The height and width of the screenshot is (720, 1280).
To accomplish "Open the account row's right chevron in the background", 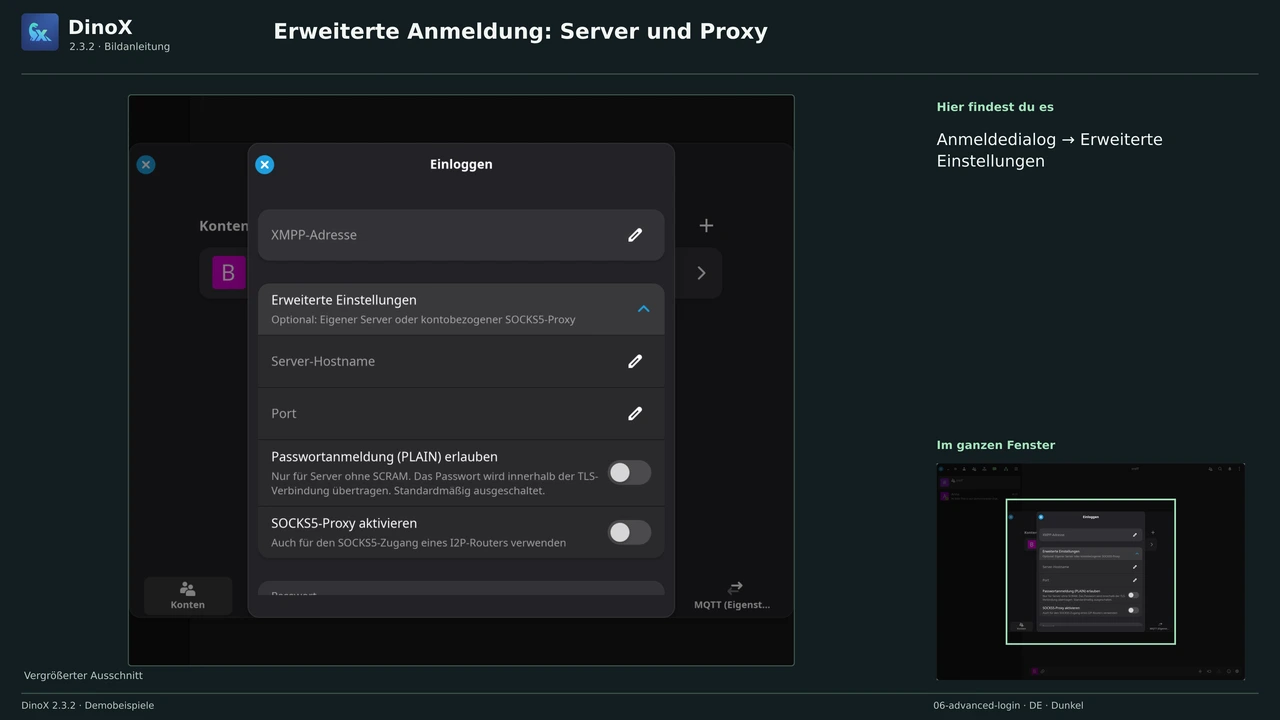I will point(701,273).
